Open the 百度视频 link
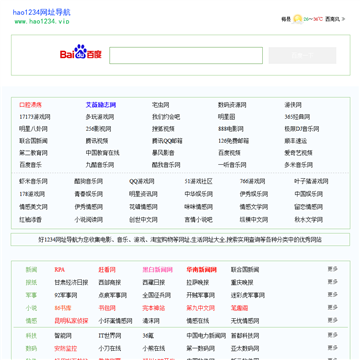360x360 pixels. 229,153
